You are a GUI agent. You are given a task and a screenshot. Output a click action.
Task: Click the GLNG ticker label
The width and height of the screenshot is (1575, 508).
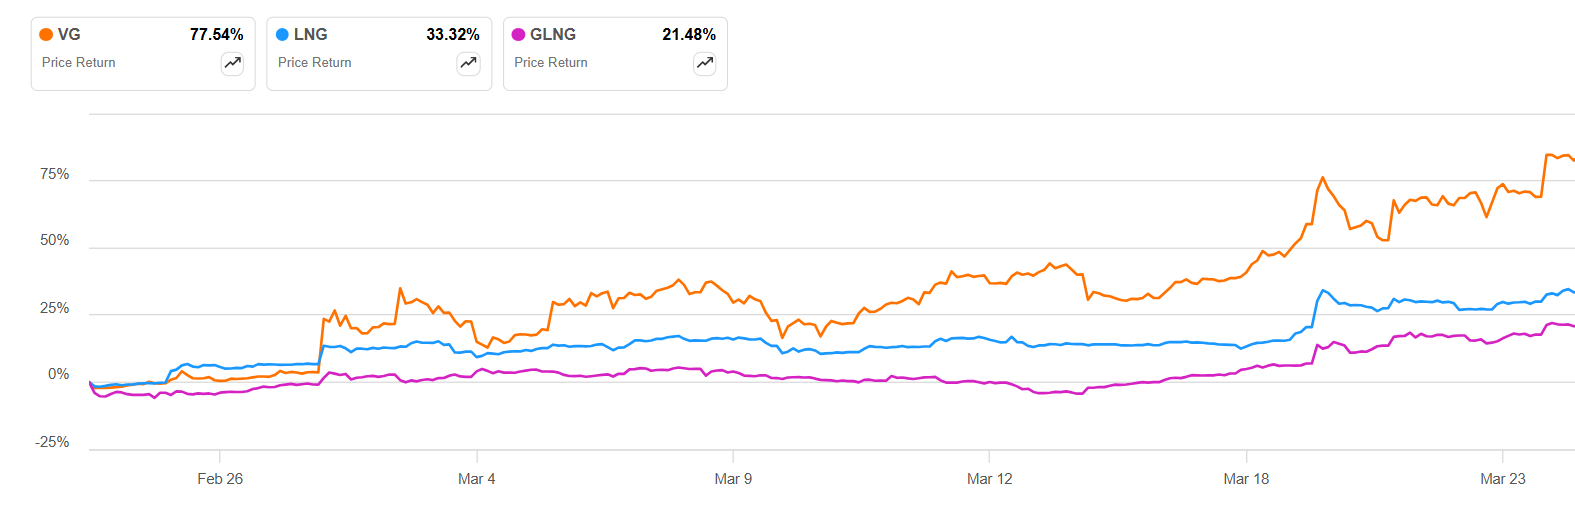(553, 34)
